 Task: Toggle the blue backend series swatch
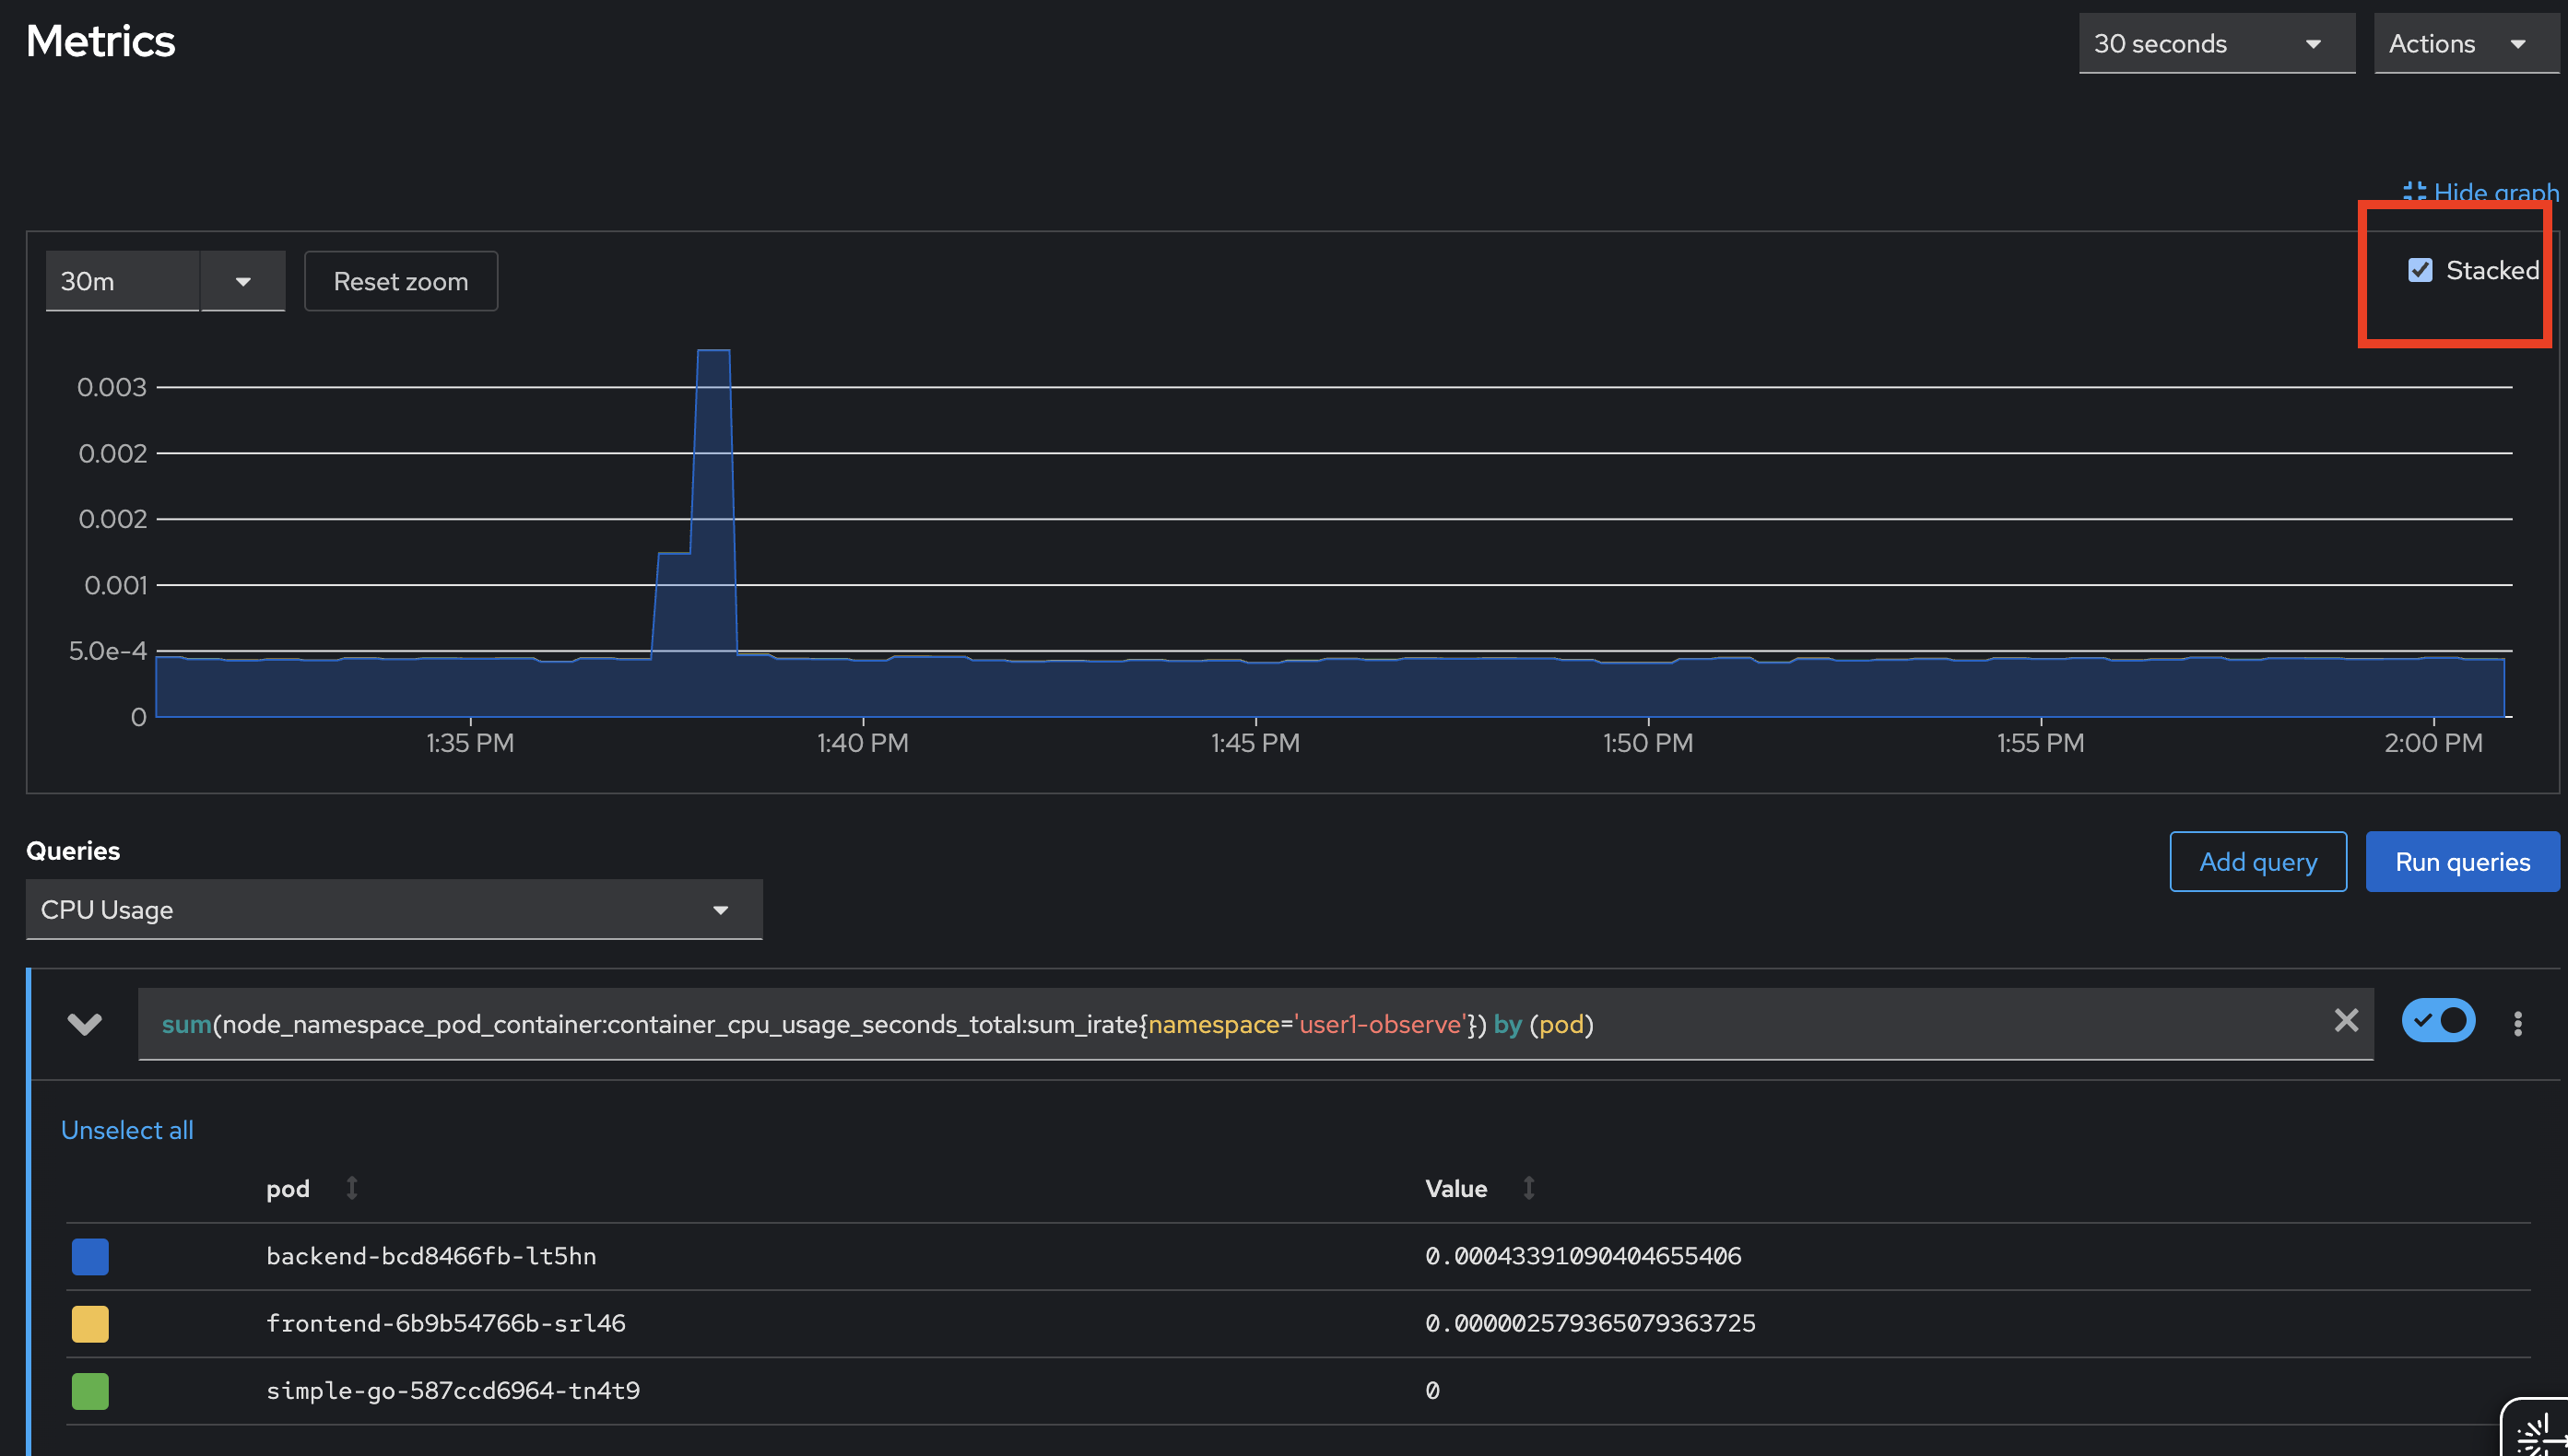[x=90, y=1256]
